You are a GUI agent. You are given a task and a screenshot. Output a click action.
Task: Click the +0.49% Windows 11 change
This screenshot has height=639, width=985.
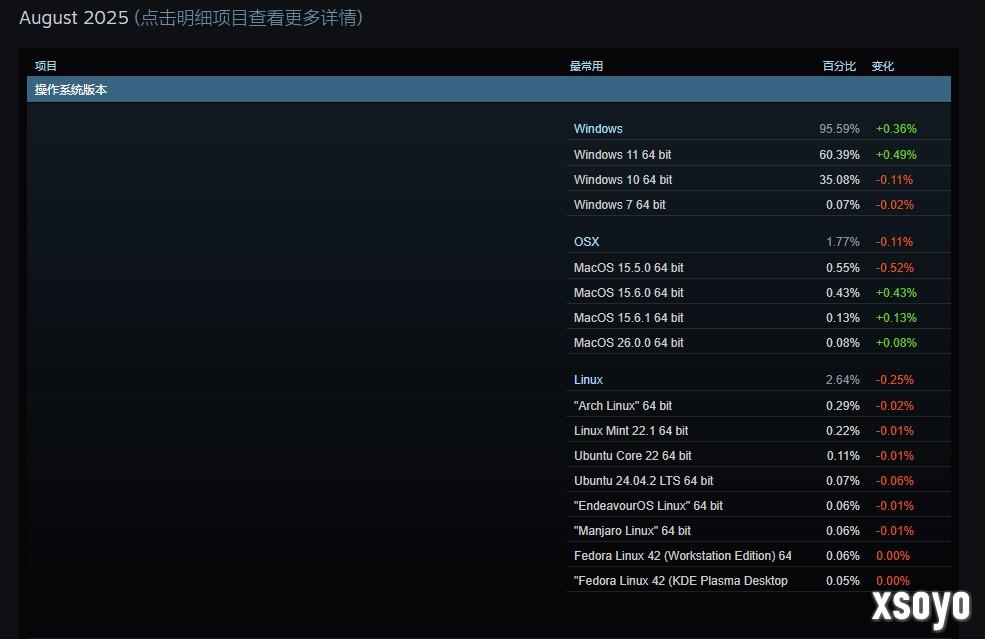point(896,155)
